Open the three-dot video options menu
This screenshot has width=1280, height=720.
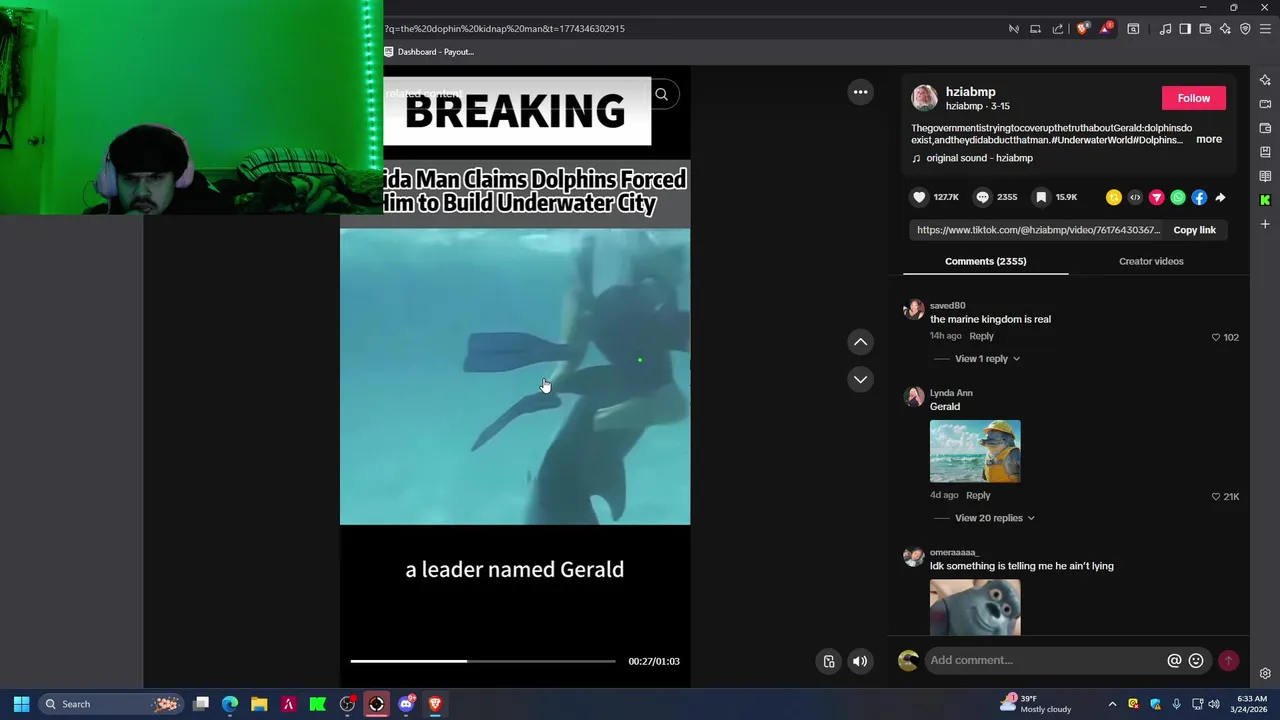[x=860, y=92]
